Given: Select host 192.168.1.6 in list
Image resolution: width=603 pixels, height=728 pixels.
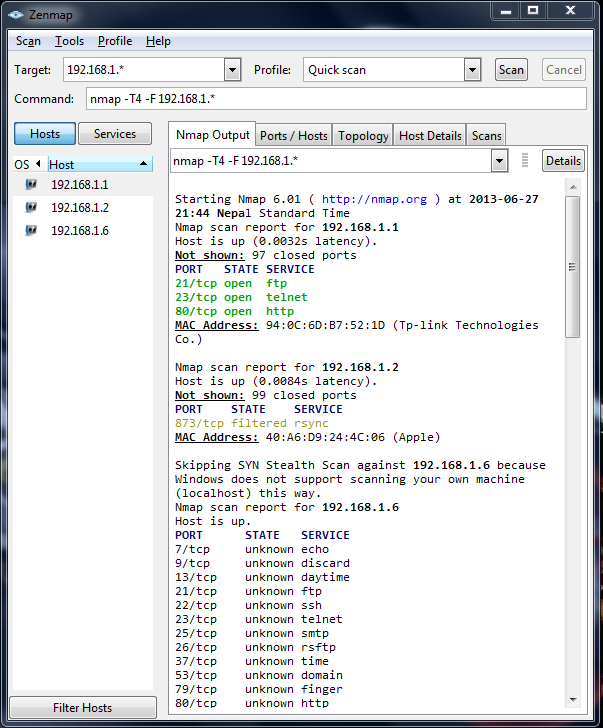Looking at the screenshot, I should 83,230.
